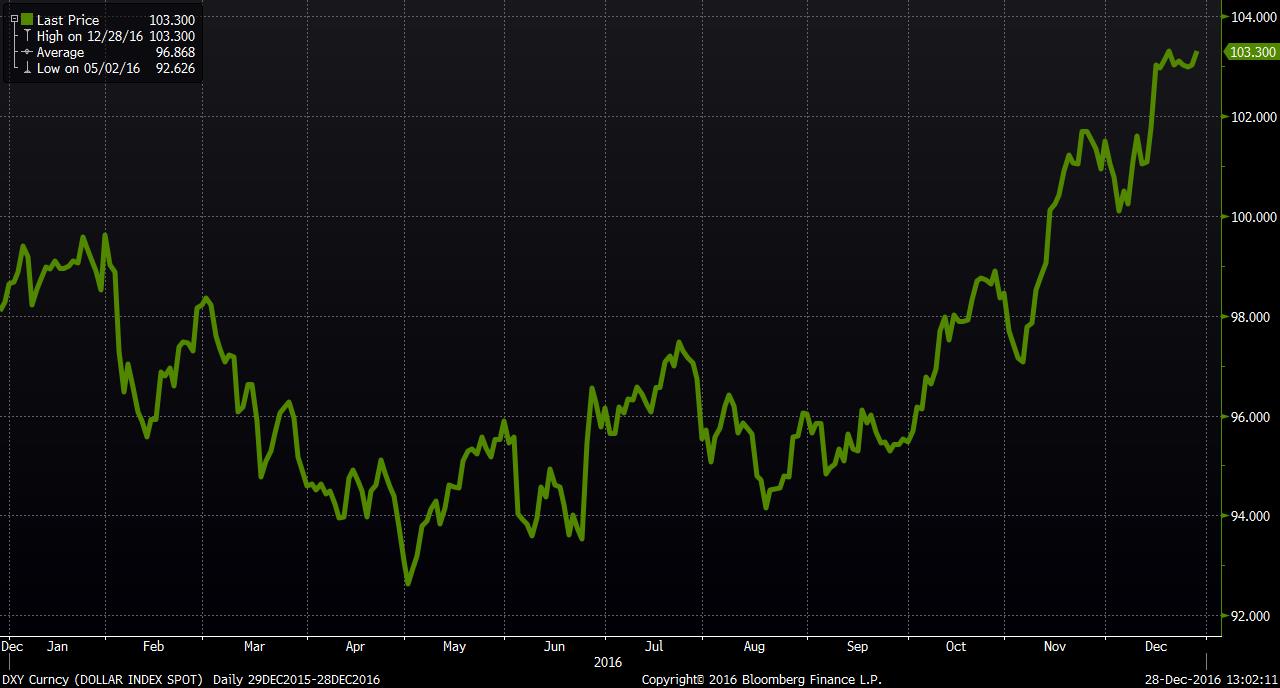
Task: Collapse the Last Price legend tree
Action: (x=14, y=20)
